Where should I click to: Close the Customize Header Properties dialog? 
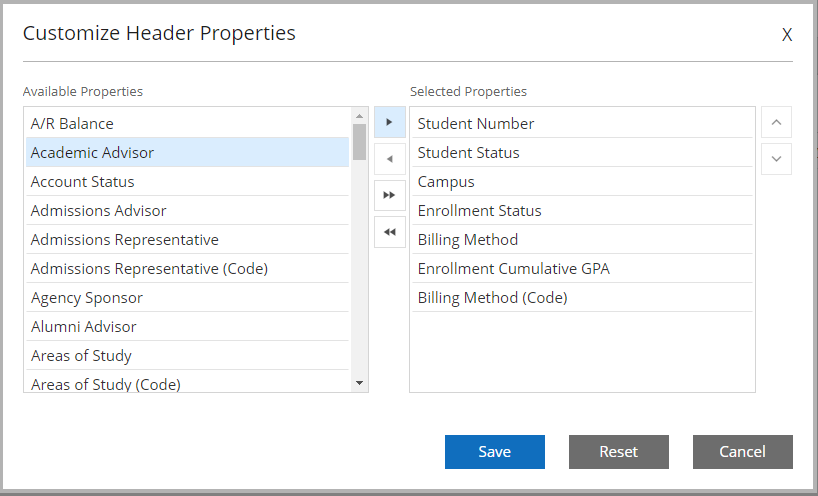787,35
